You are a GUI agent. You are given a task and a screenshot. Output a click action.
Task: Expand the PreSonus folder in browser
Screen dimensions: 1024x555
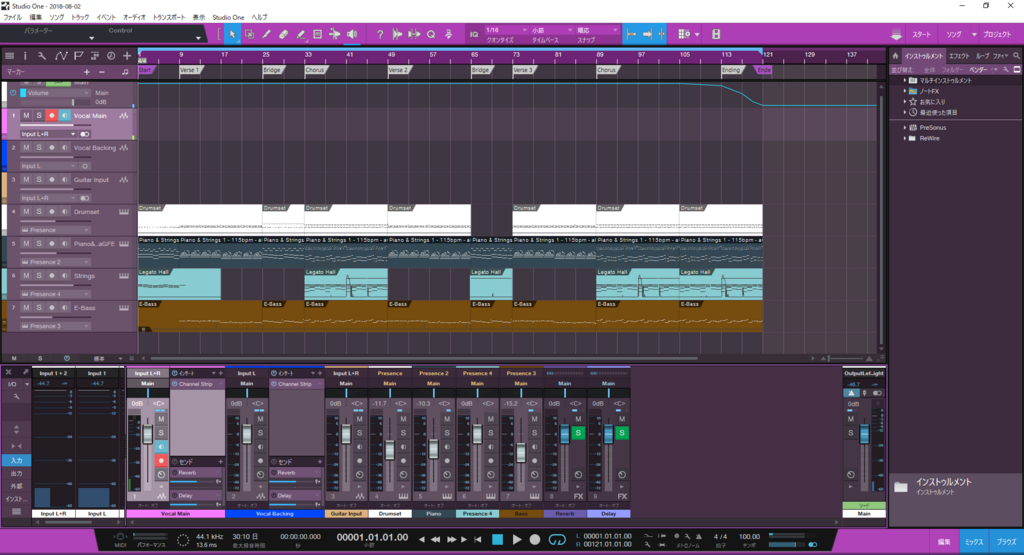tap(905, 127)
